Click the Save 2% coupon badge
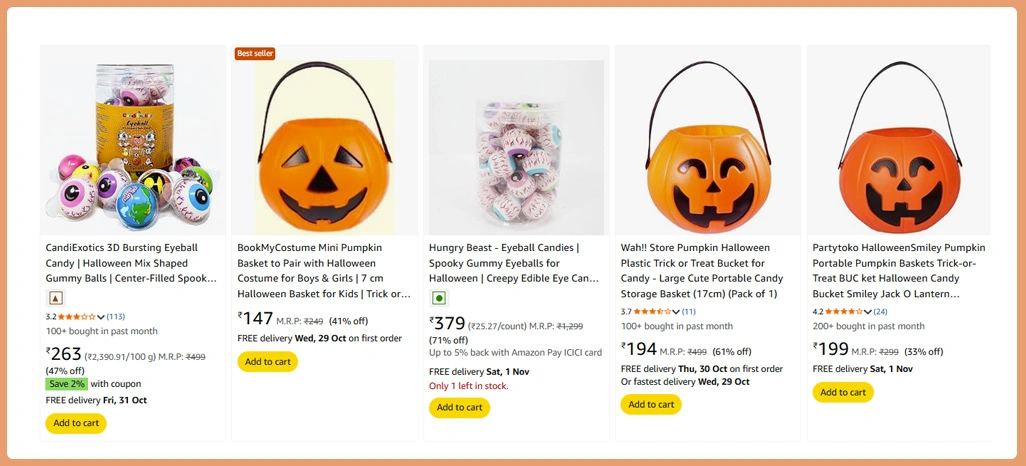The image size is (1026, 466). pyautogui.click(x=67, y=384)
